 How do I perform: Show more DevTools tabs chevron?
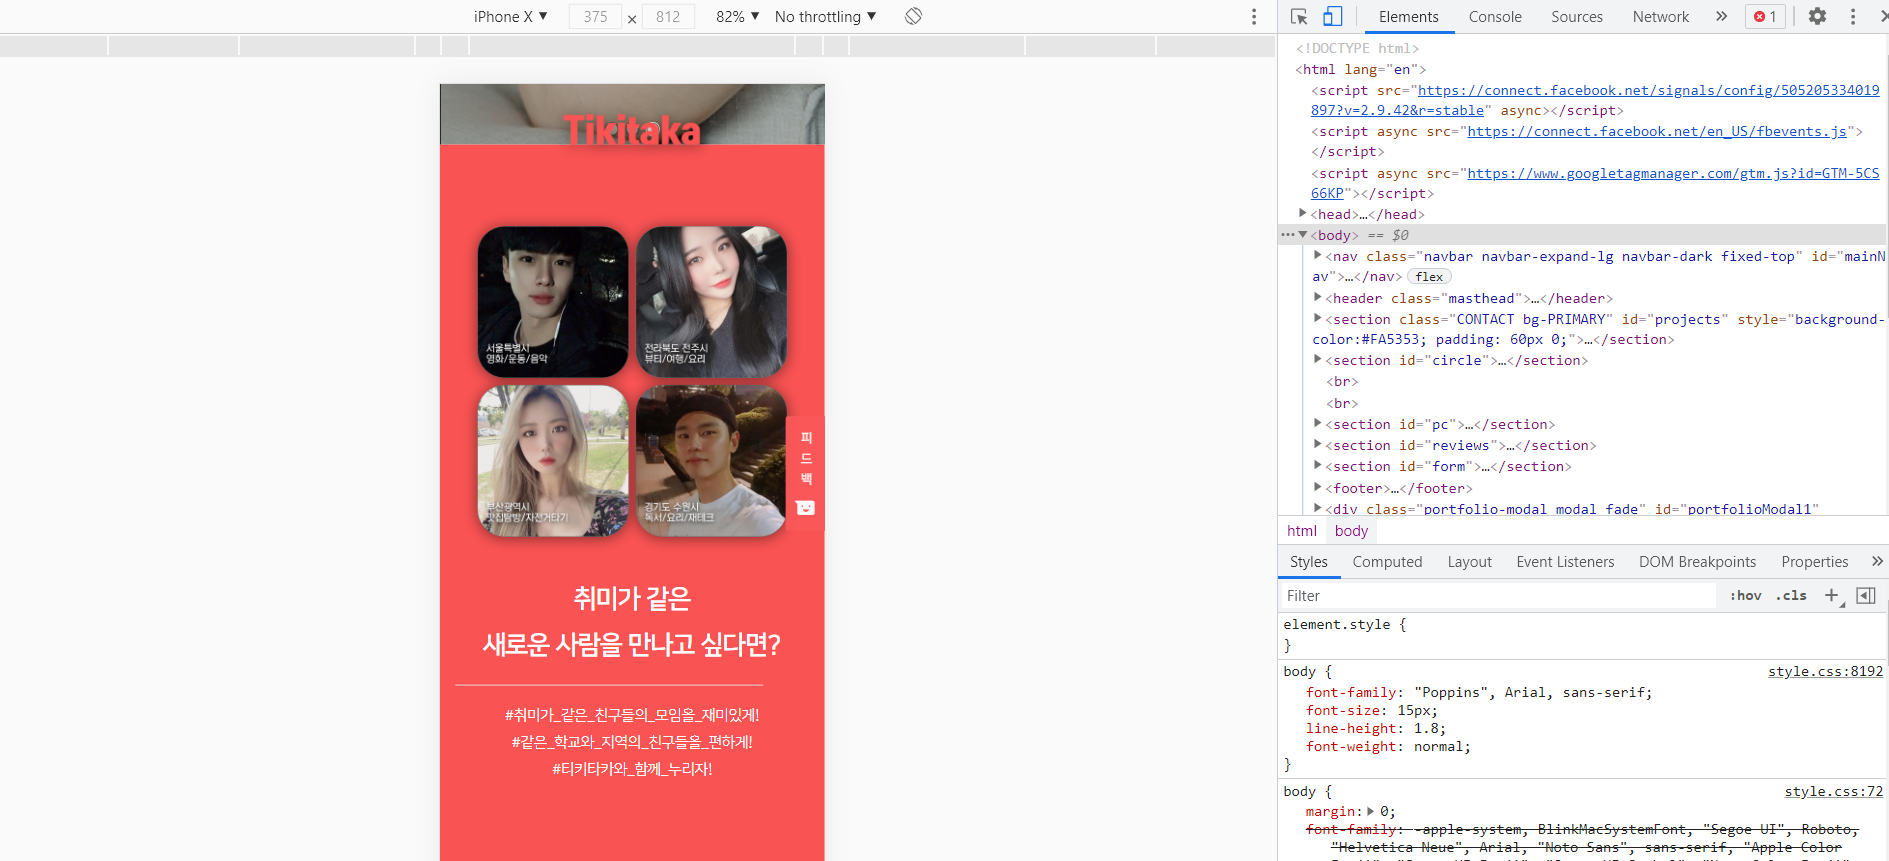coord(1721,16)
